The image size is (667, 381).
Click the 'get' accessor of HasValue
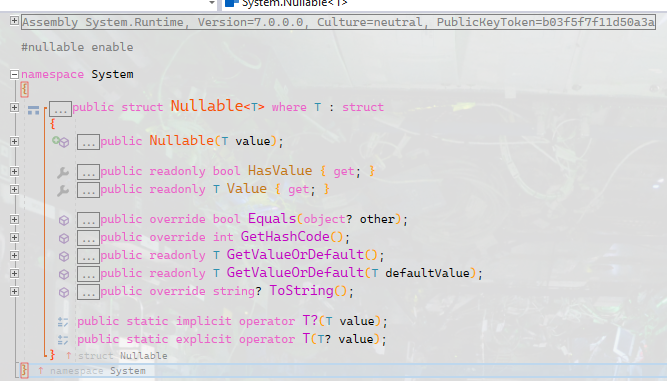pos(344,171)
